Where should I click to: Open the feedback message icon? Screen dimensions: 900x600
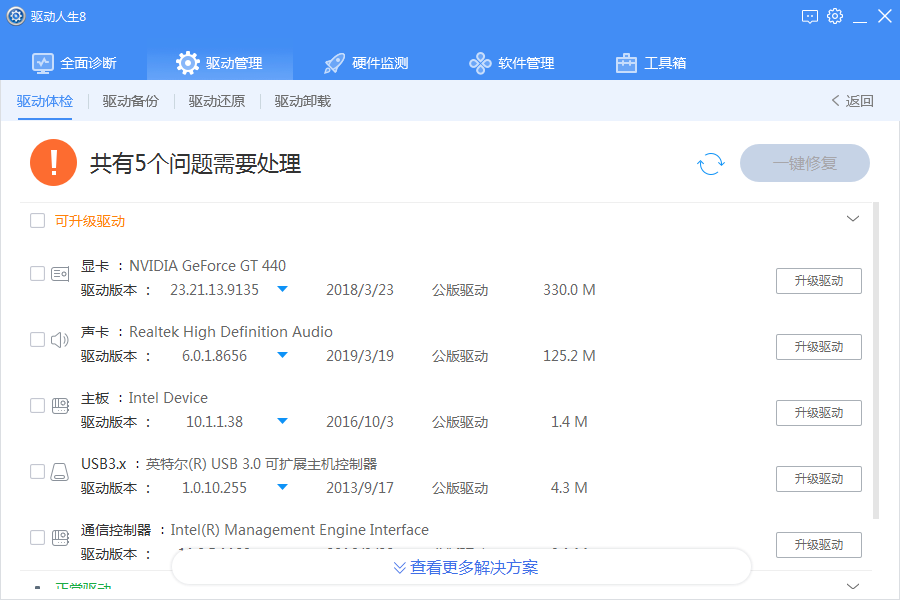810,16
